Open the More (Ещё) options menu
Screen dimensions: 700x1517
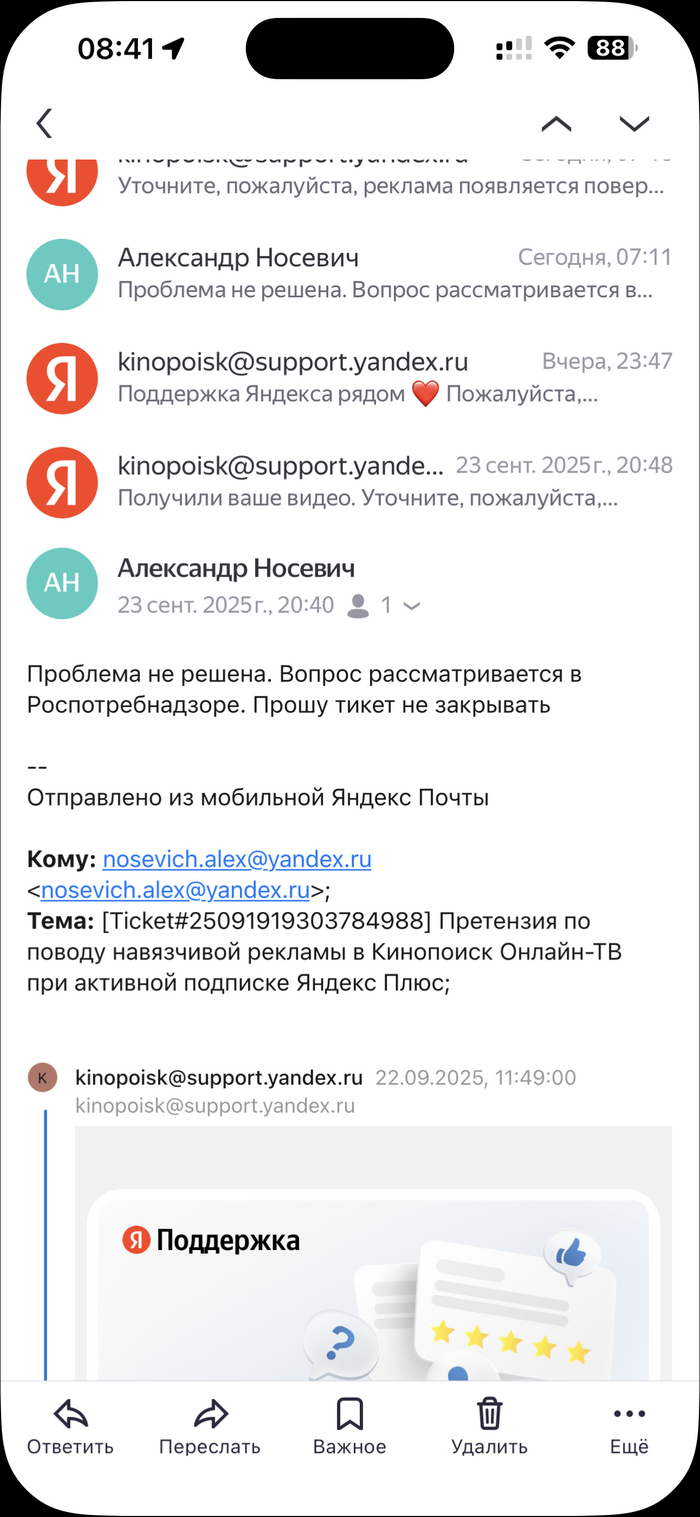629,1414
